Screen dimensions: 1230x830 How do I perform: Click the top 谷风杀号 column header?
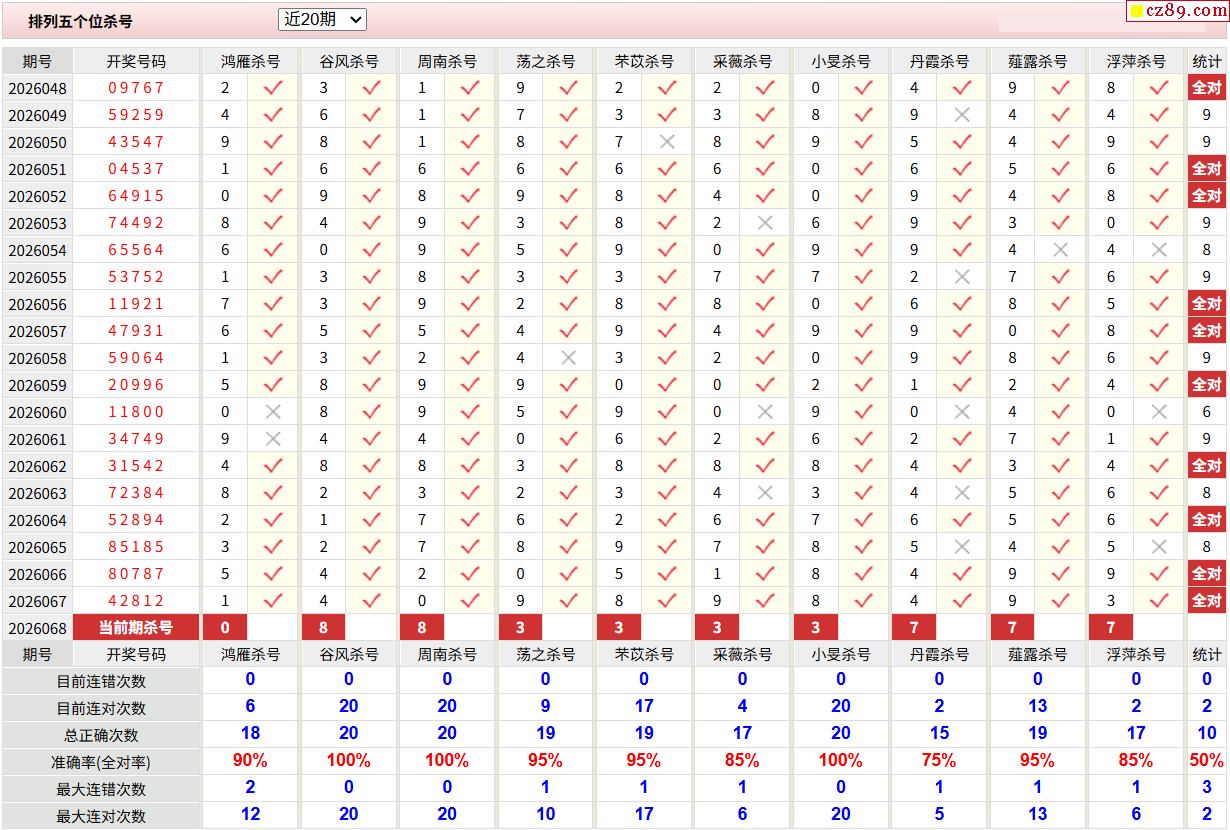coord(348,61)
